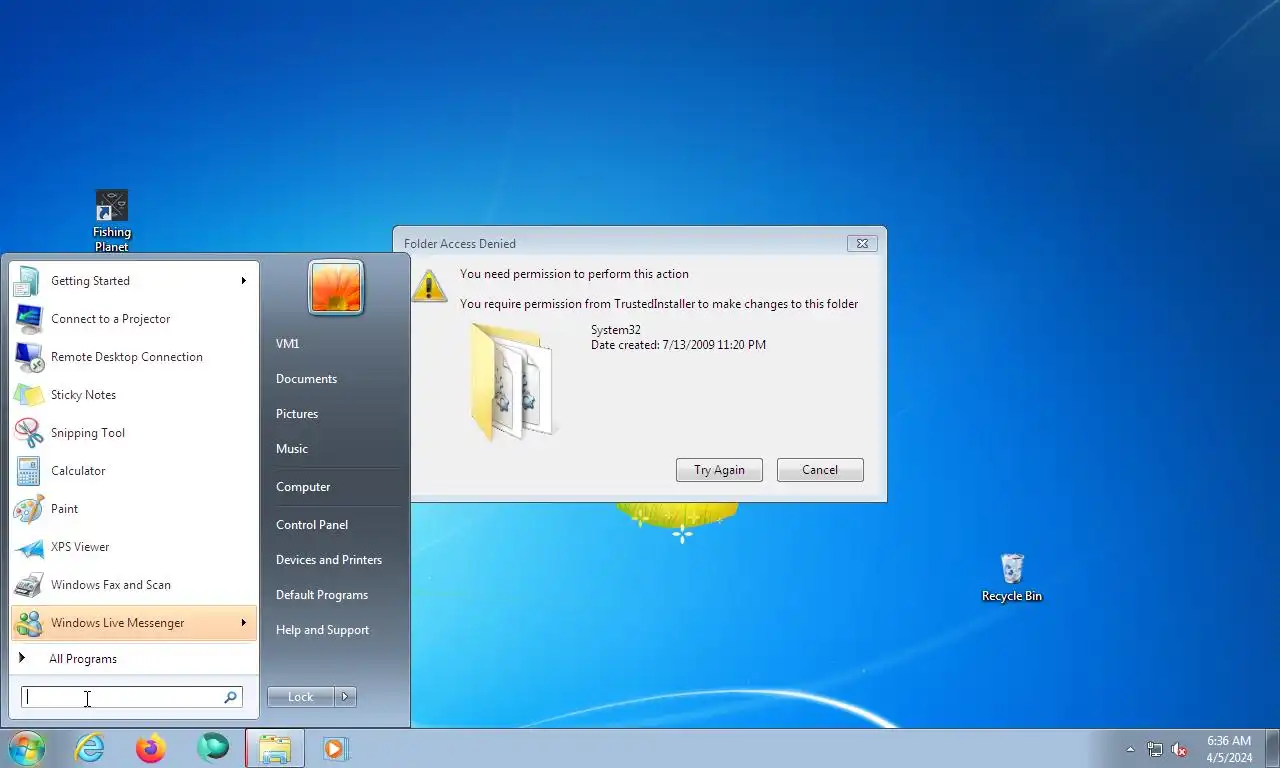Open Computer from the Start menu
The height and width of the screenshot is (768, 1280).
(303, 487)
